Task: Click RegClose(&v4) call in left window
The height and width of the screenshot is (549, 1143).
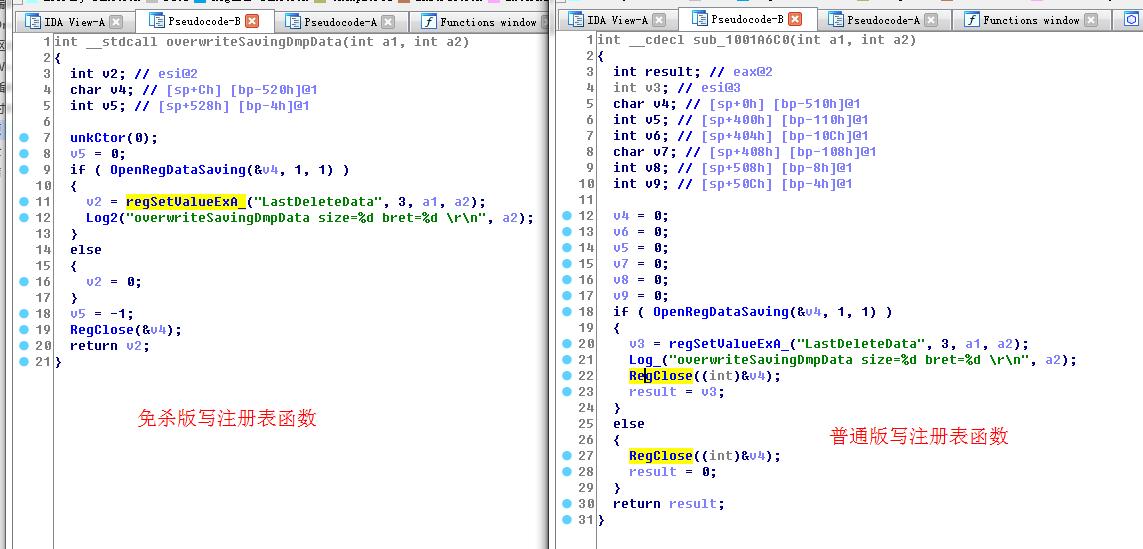Action: (x=125, y=330)
